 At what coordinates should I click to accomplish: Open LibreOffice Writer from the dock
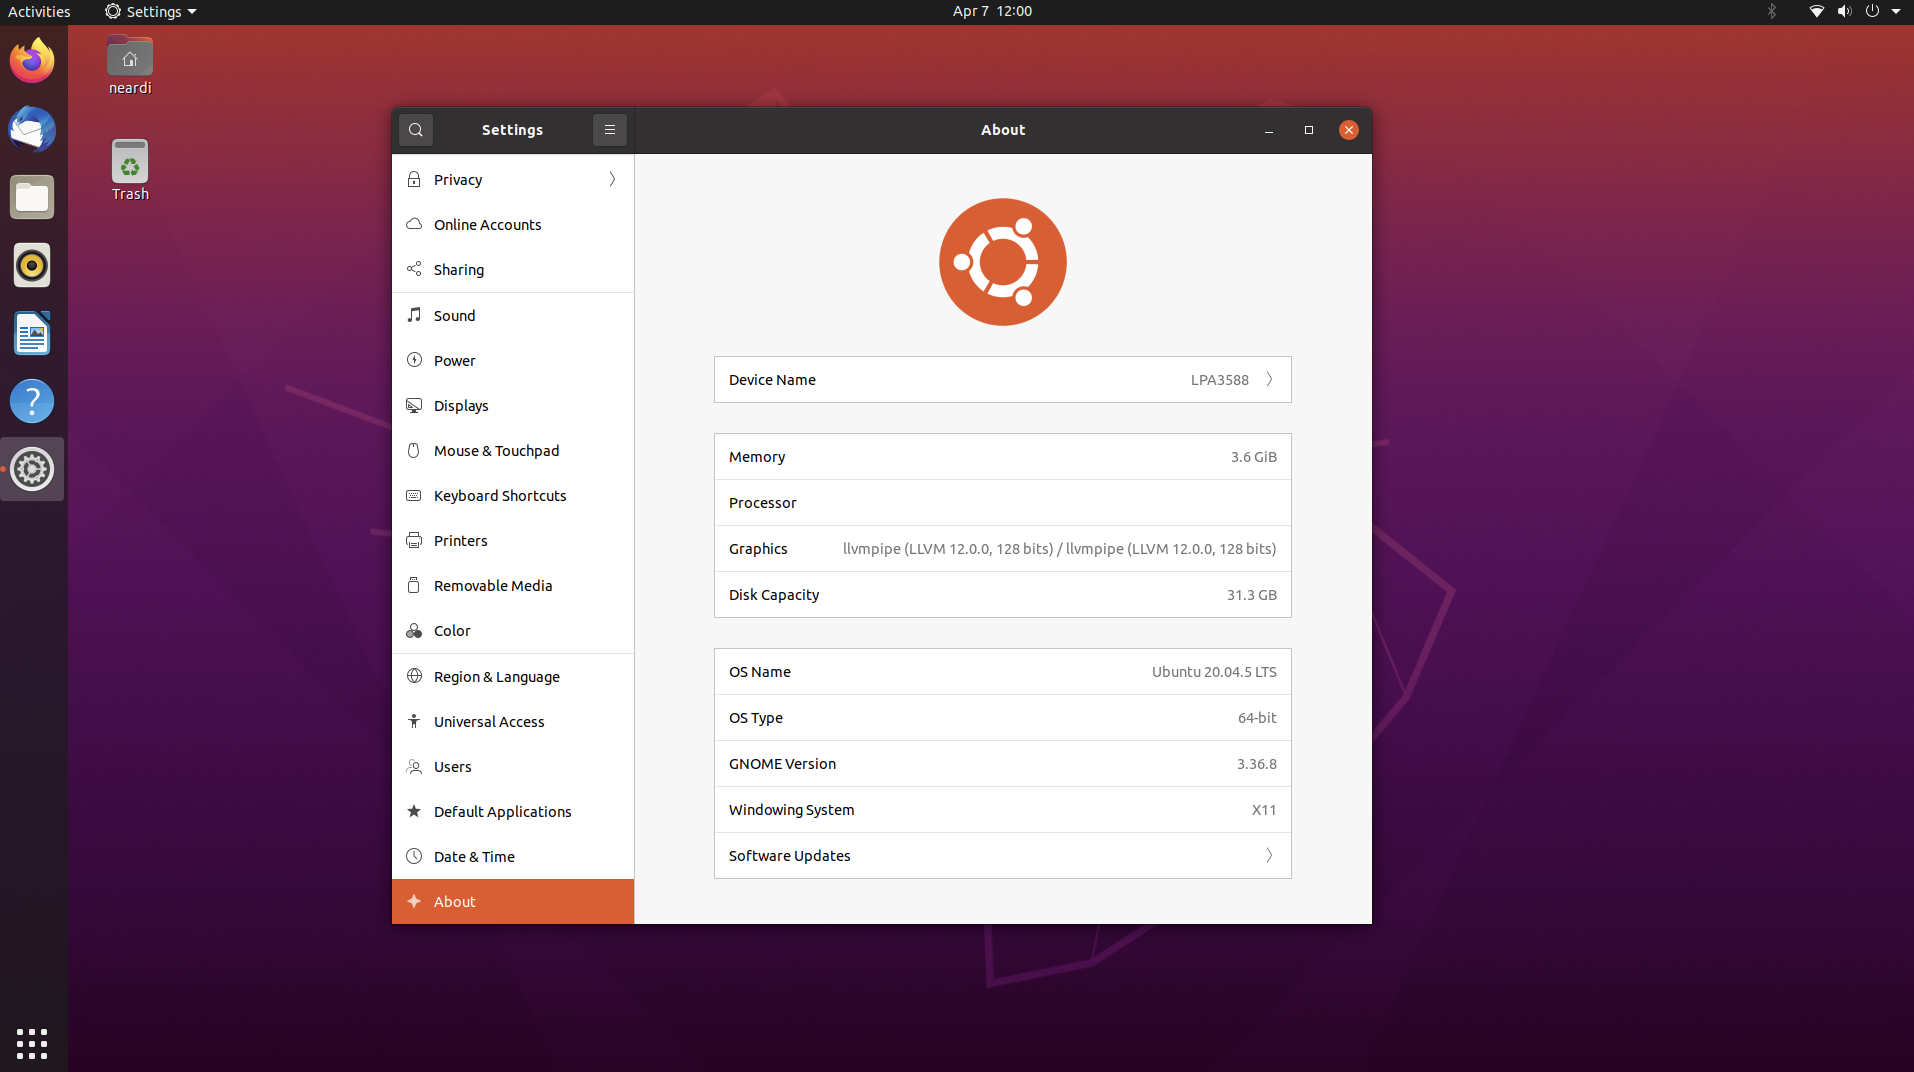32,333
